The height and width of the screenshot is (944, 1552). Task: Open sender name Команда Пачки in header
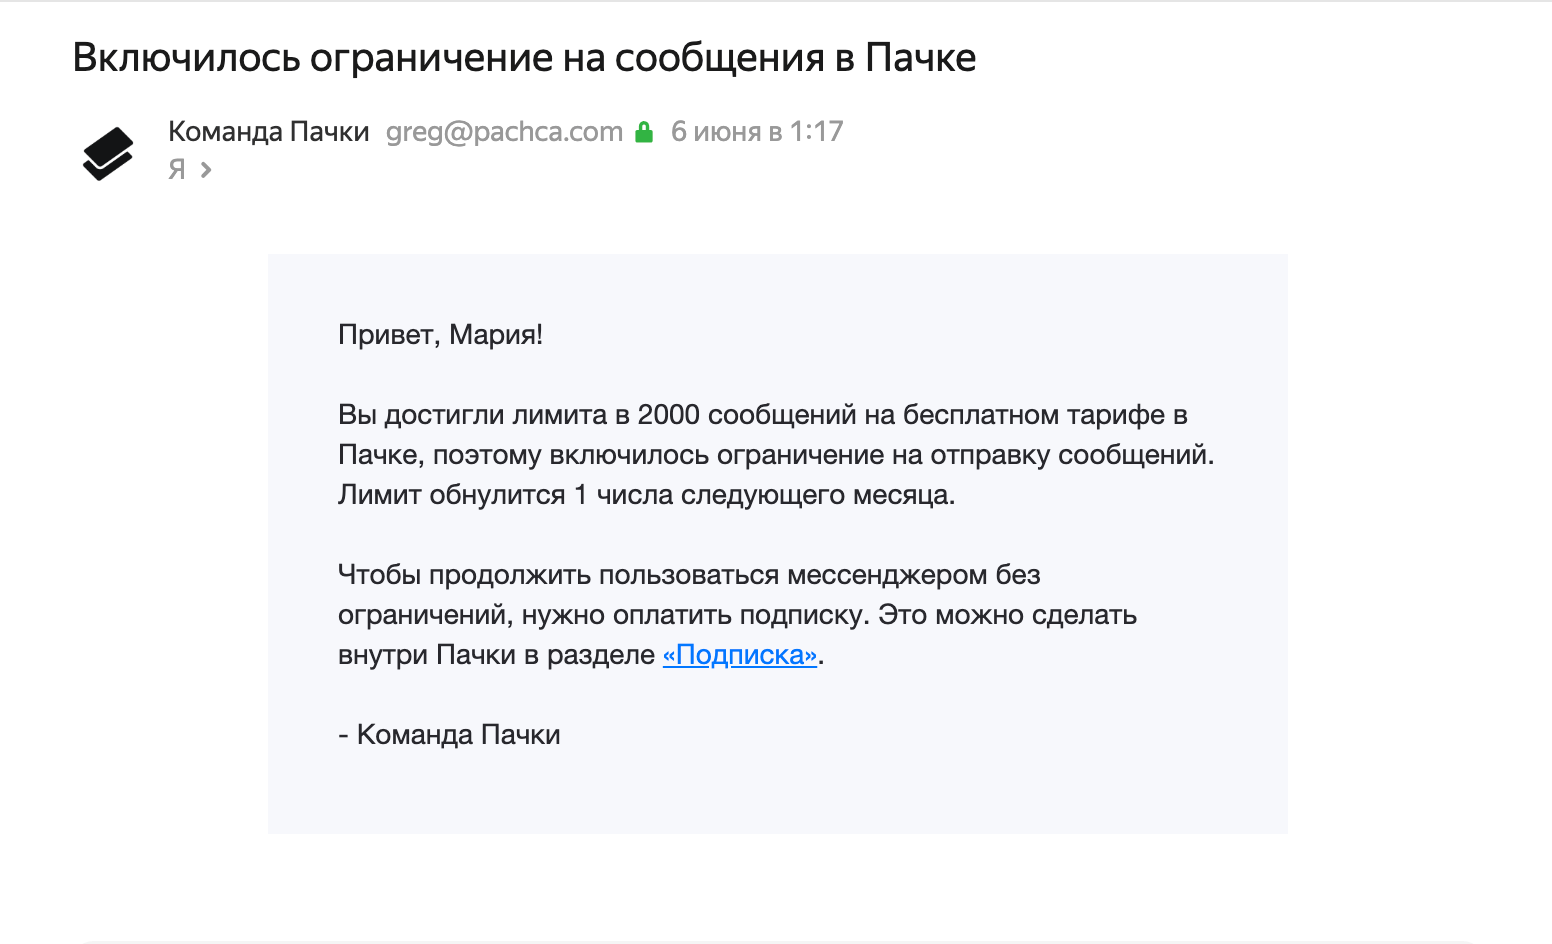[268, 132]
